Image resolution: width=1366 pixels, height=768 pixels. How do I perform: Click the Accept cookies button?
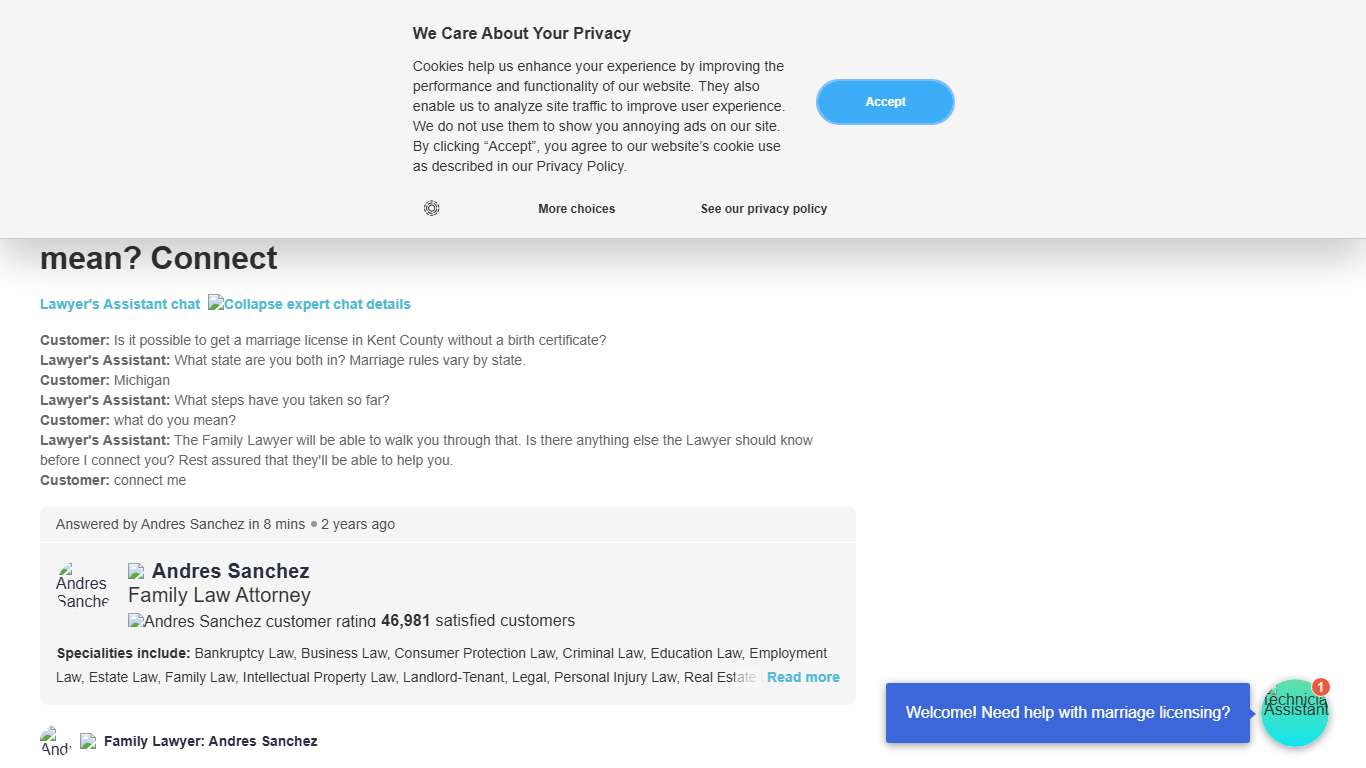coord(885,102)
